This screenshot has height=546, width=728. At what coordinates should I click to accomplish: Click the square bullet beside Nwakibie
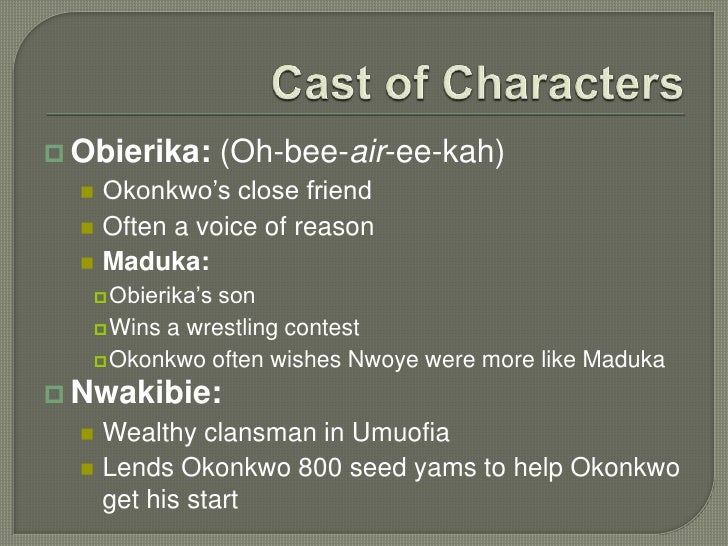coord(54,394)
